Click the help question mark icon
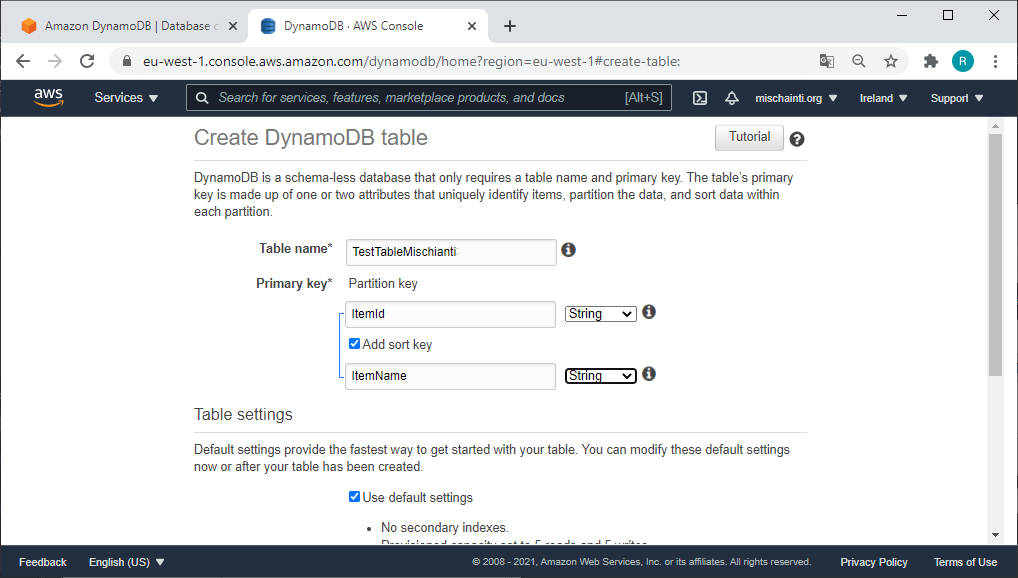The width and height of the screenshot is (1018, 578). [x=797, y=139]
